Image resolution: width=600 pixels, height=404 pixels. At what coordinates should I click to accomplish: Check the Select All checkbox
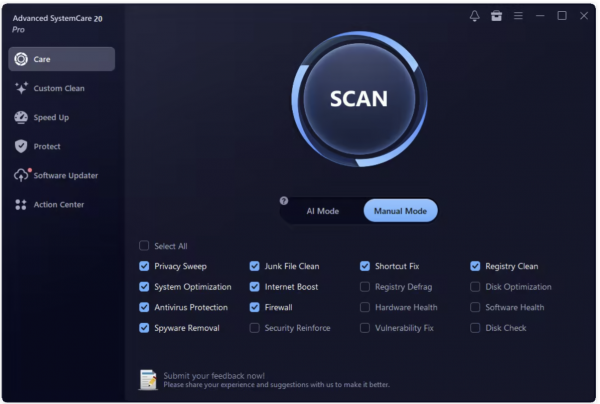(x=144, y=246)
